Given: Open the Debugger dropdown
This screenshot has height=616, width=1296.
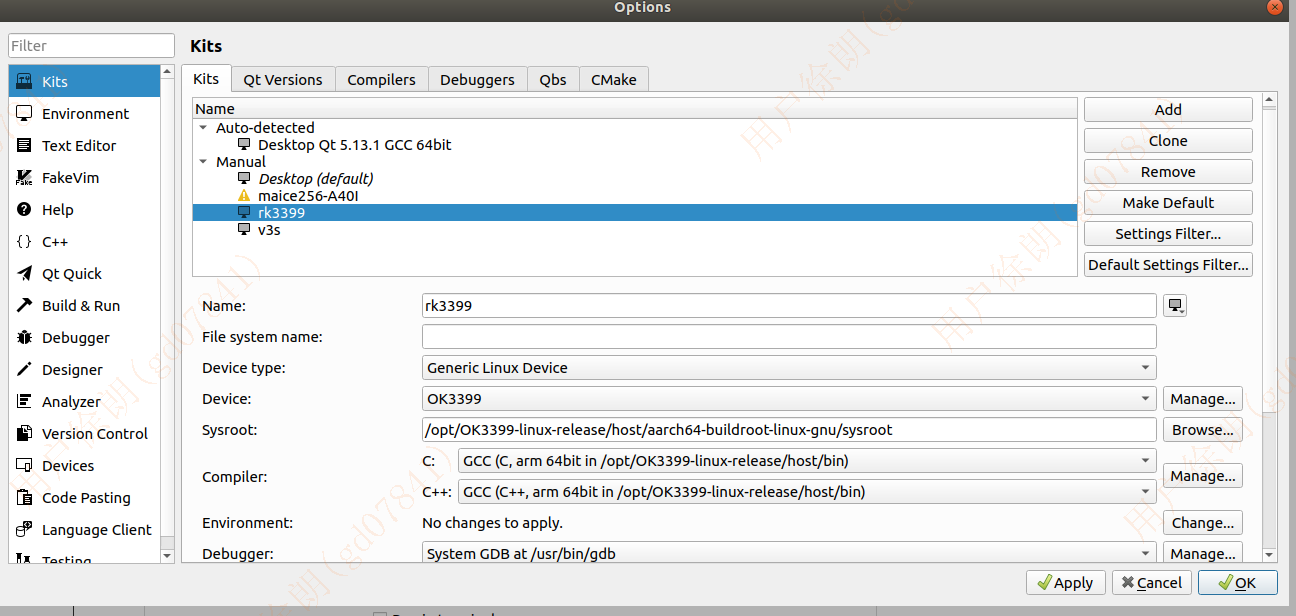Looking at the screenshot, I should click(x=789, y=553).
